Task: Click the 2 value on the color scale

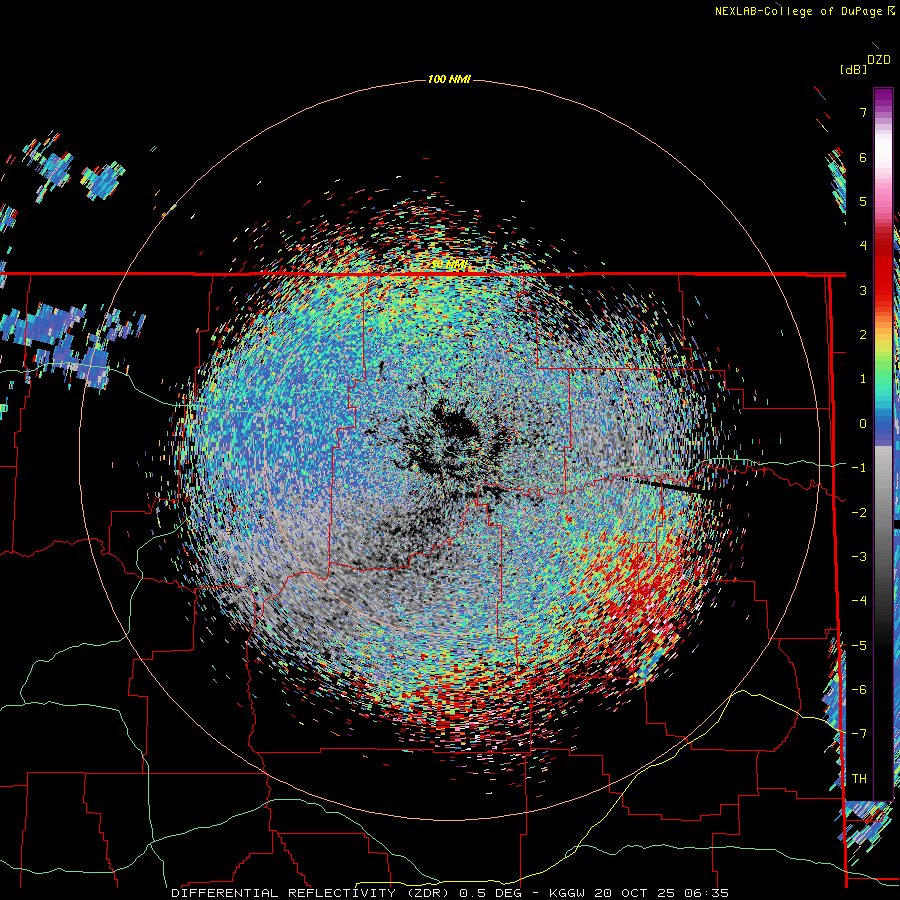Action: click(863, 335)
